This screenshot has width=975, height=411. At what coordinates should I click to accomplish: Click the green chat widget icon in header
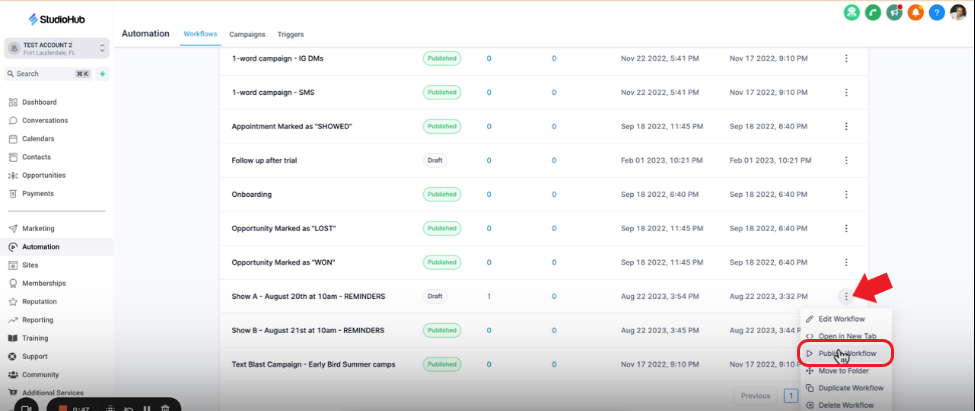coord(851,12)
